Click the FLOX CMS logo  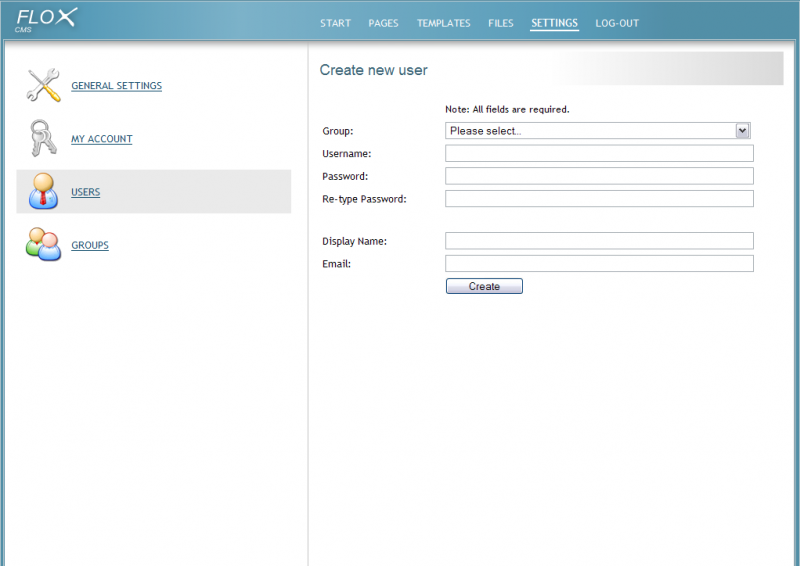pyautogui.click(x=46, y=20)
